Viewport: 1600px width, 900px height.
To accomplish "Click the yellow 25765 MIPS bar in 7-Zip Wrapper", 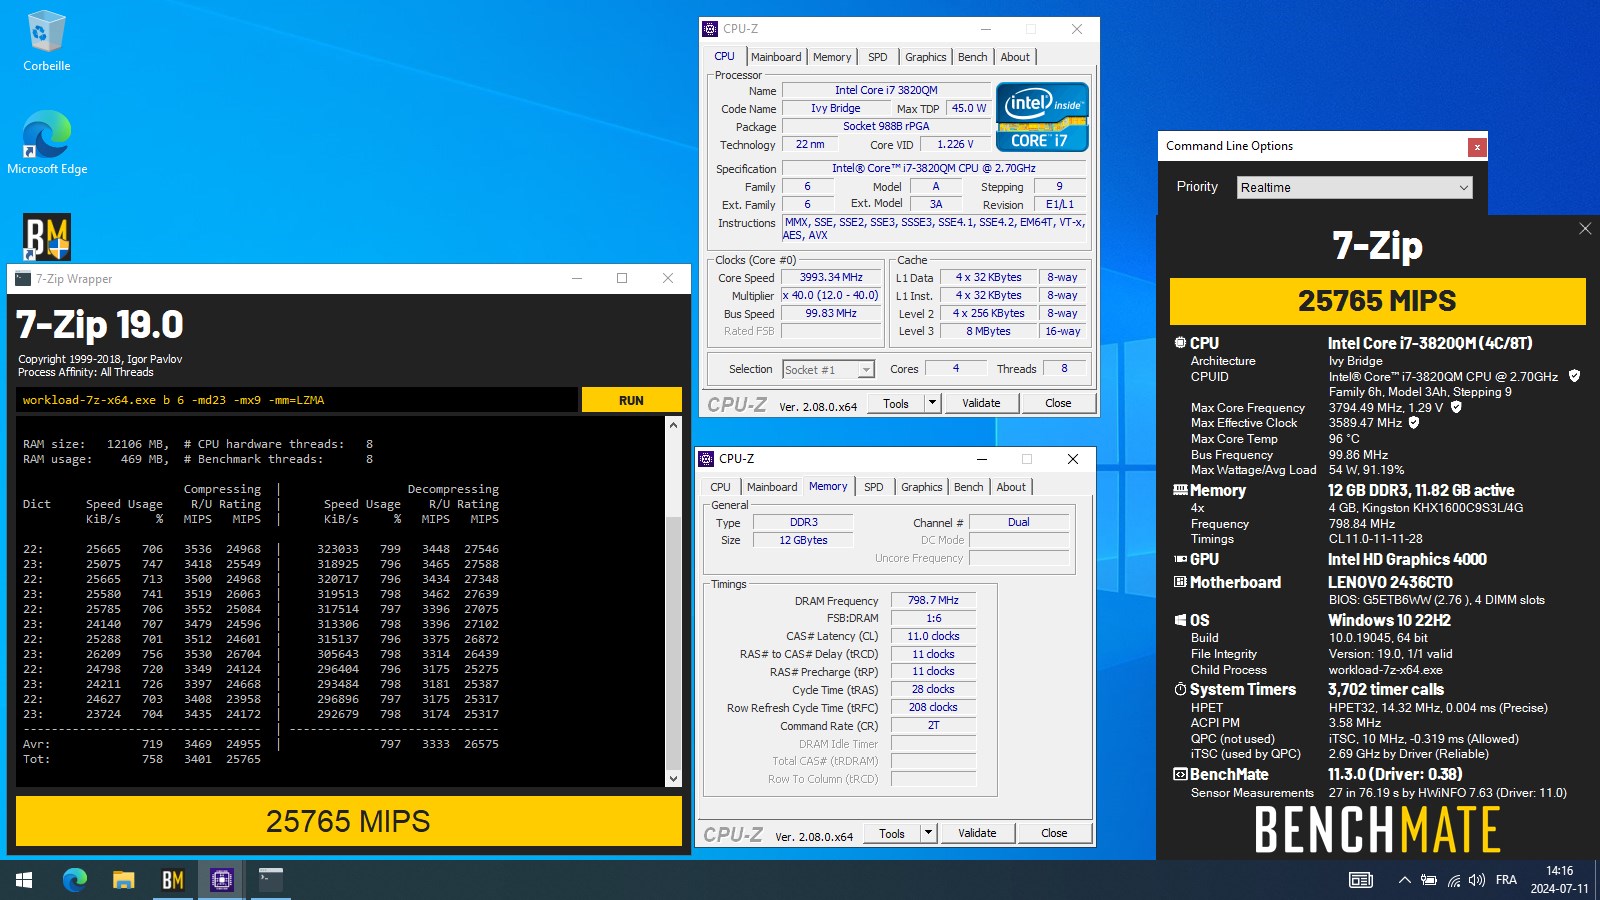I will click(x=348, y=821).
